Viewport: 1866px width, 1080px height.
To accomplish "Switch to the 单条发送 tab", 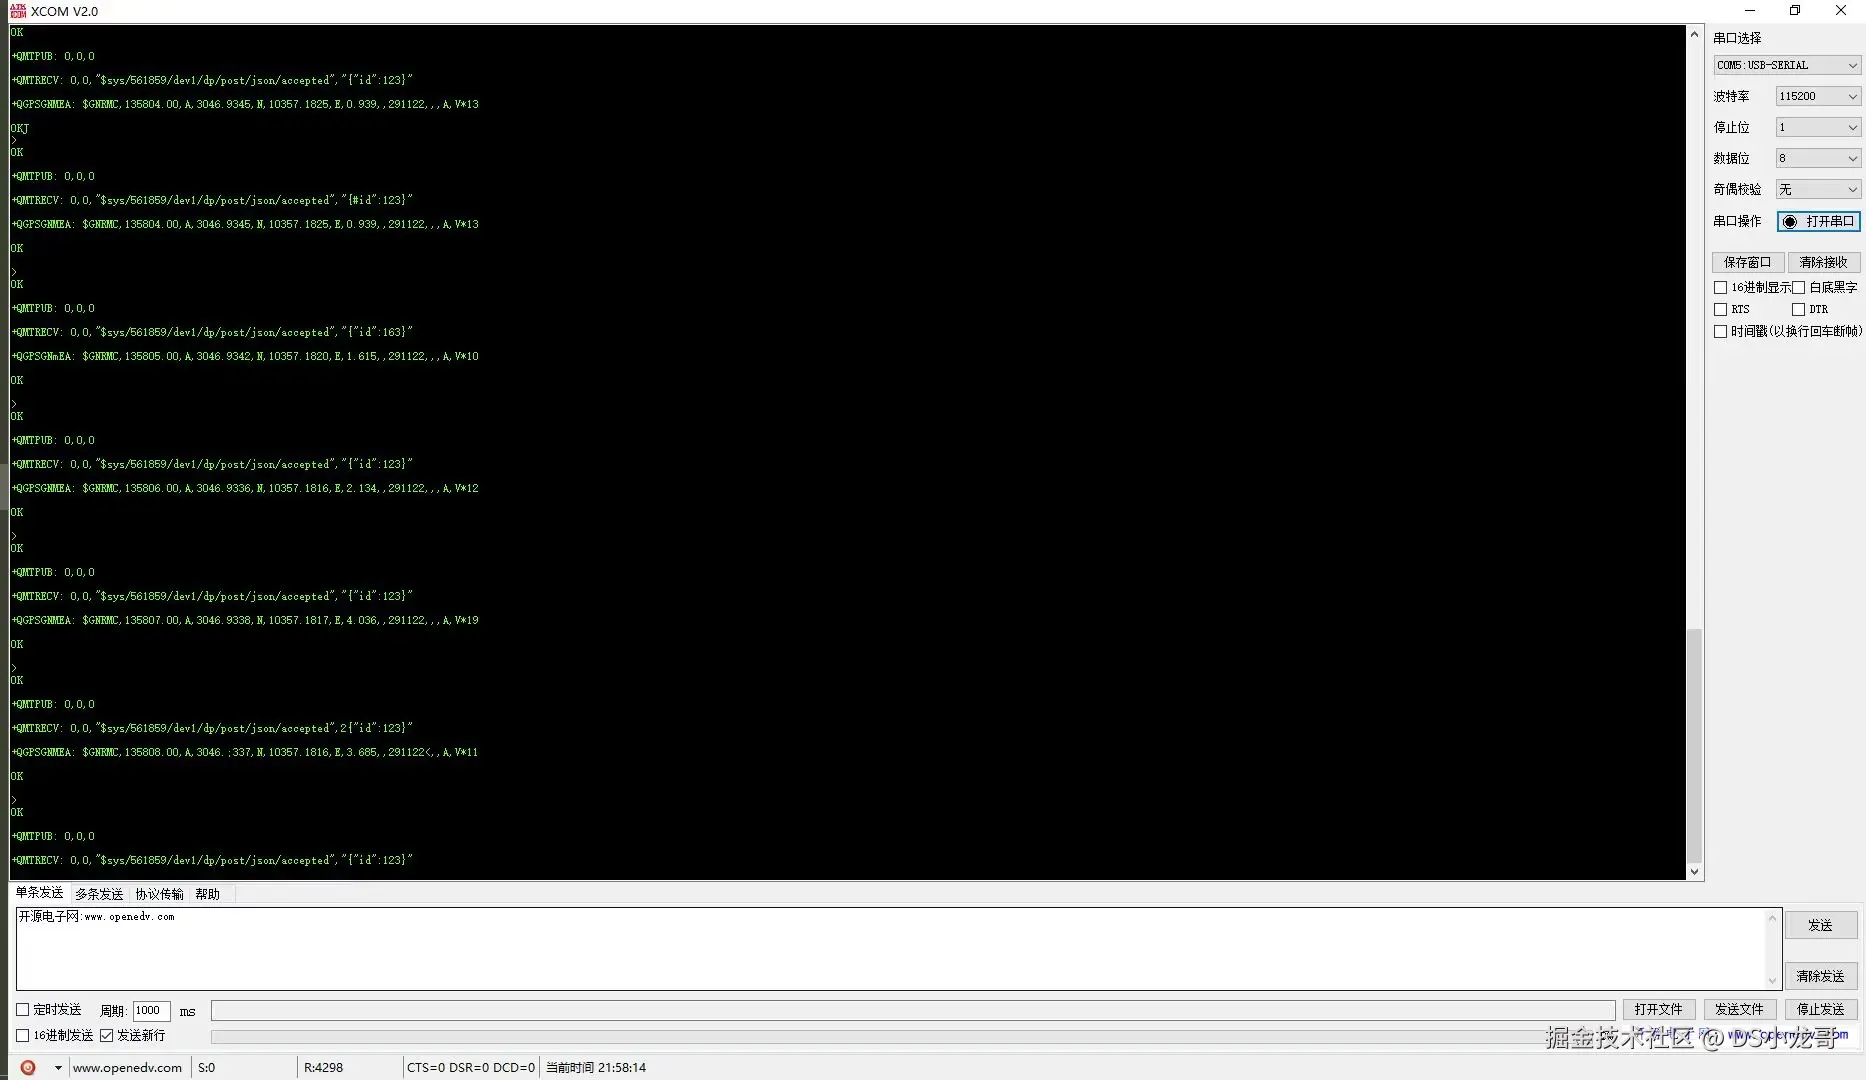I will (x=39, y=893).
